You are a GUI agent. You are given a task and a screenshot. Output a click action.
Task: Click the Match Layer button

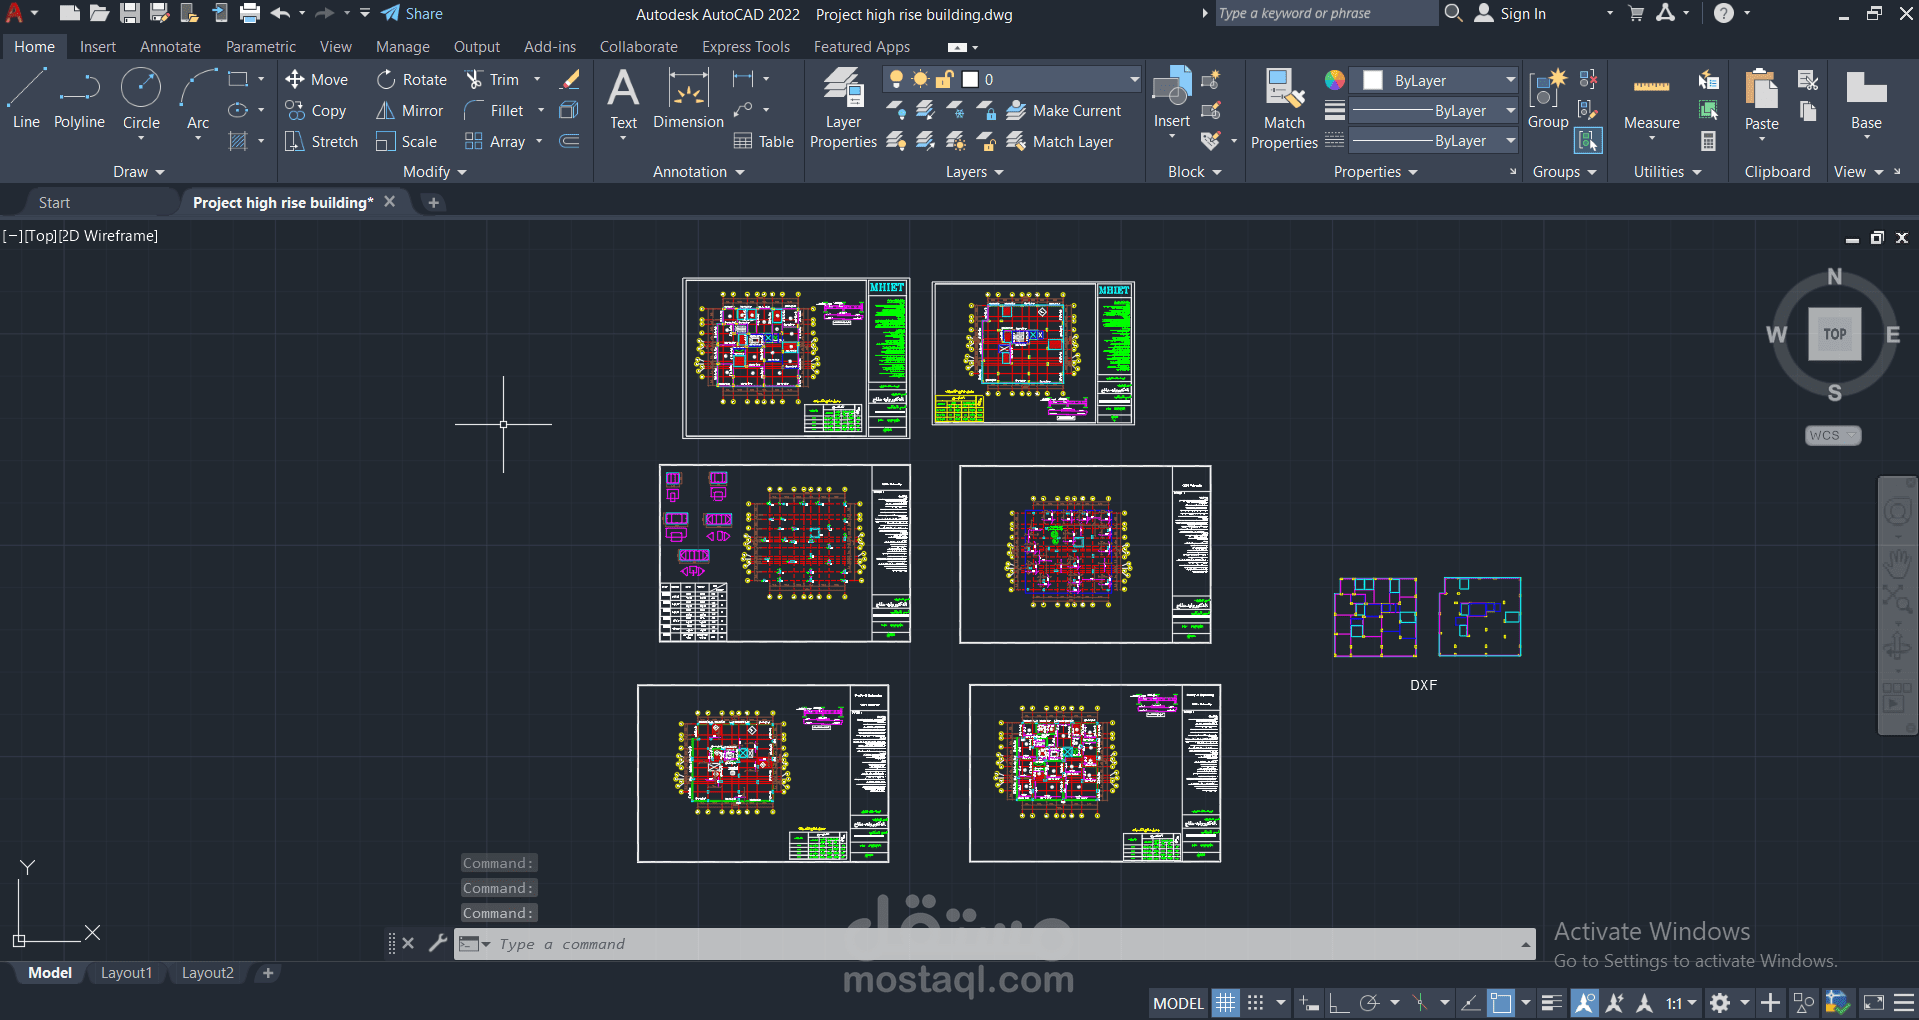click(x=1059, y=141)
